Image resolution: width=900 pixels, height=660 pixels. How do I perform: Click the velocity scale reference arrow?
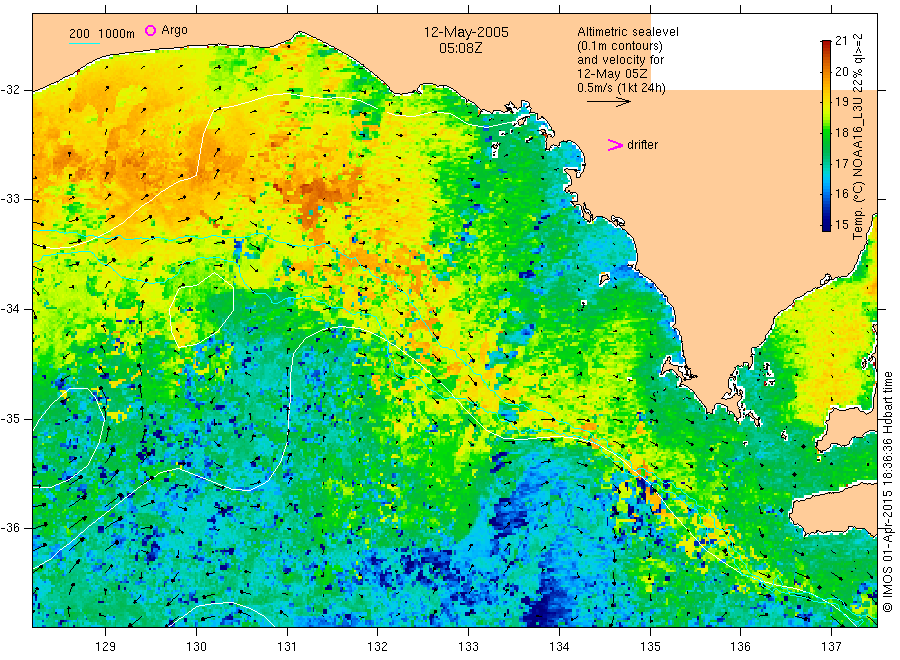(608, 102)
